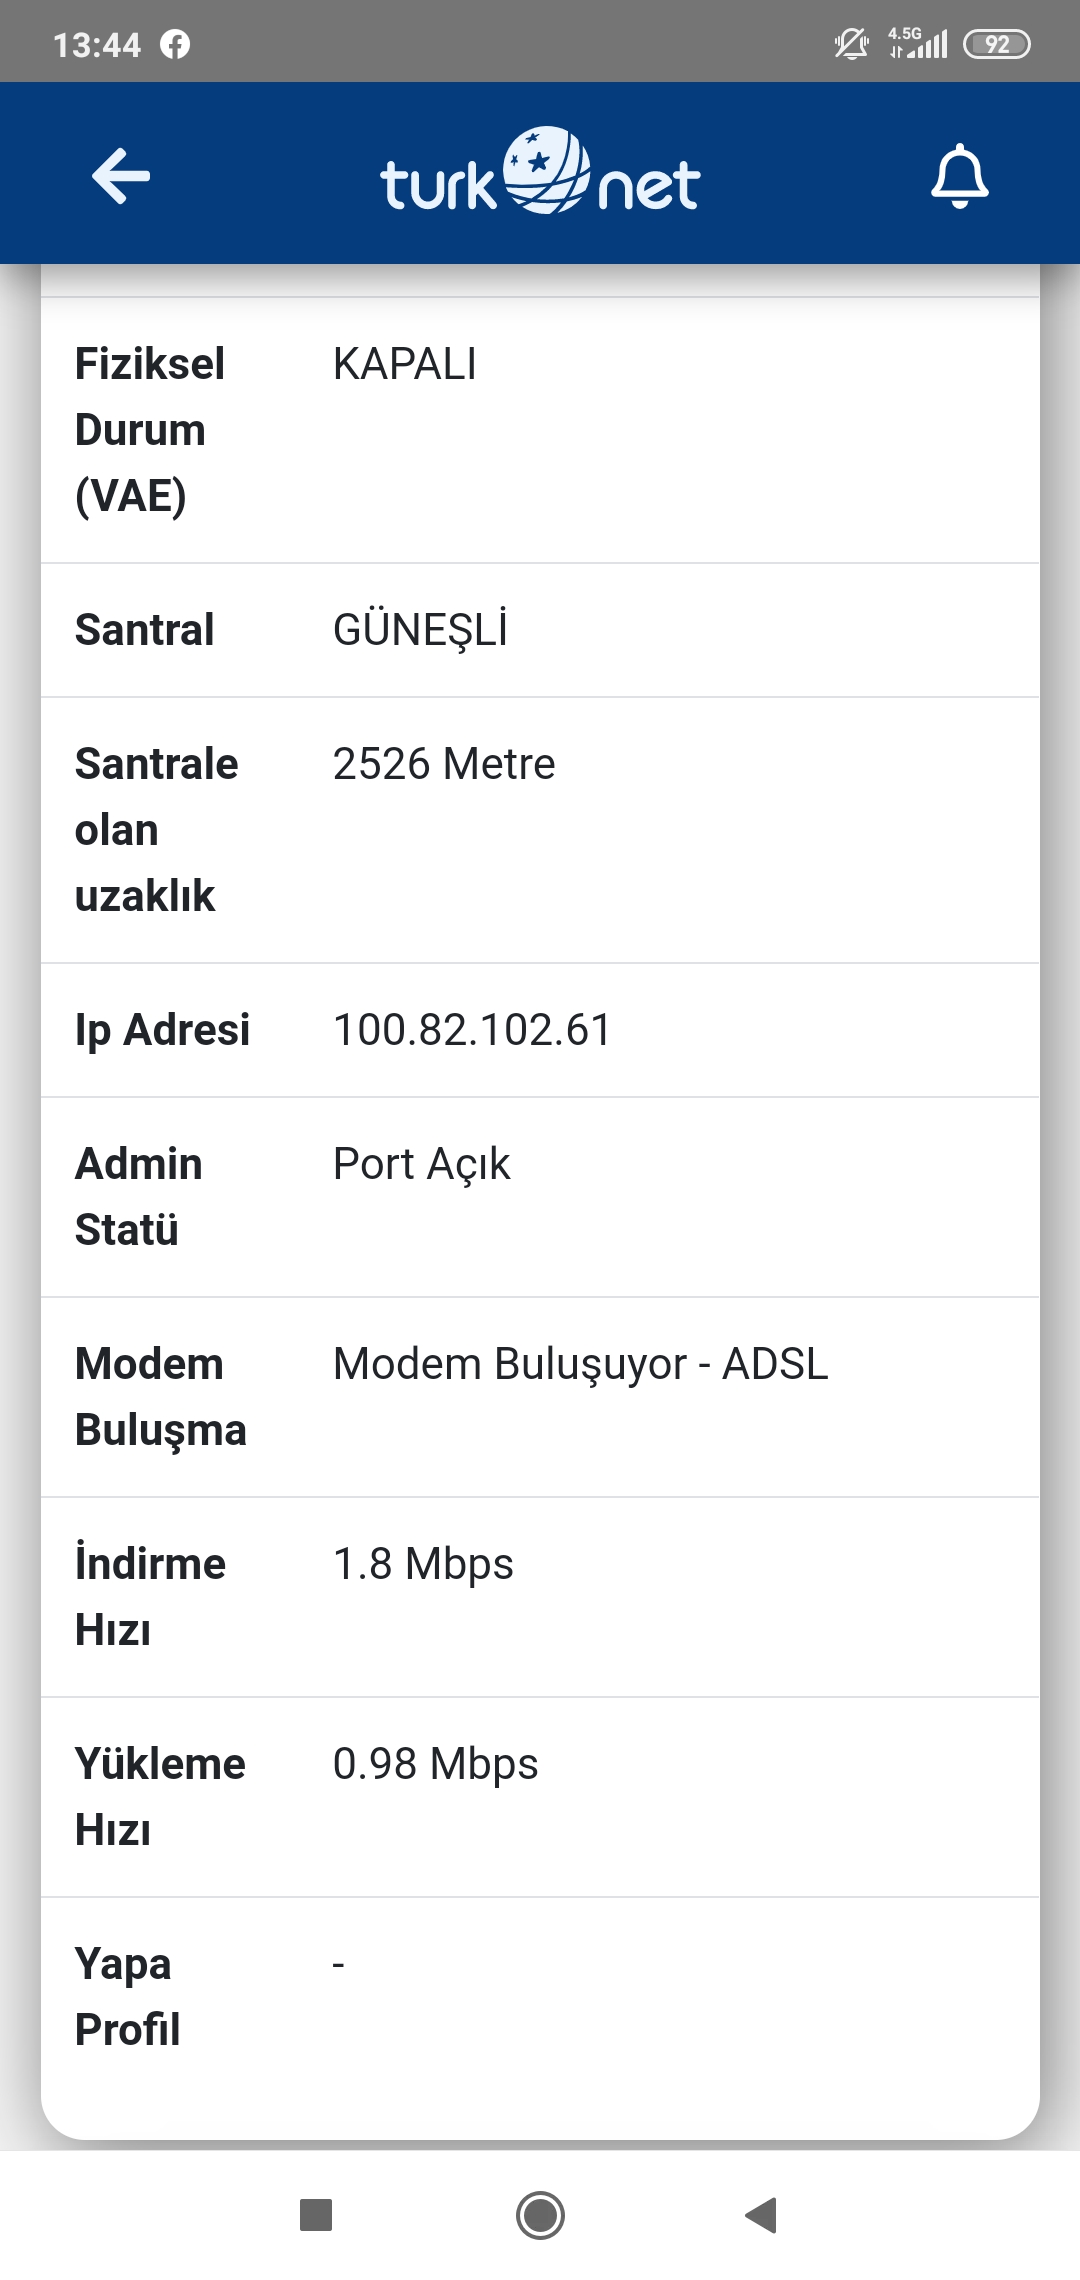Screen dimensions: 1080x2280
Task: Select the IP address 100.82.102.61
Action: 472,1030
